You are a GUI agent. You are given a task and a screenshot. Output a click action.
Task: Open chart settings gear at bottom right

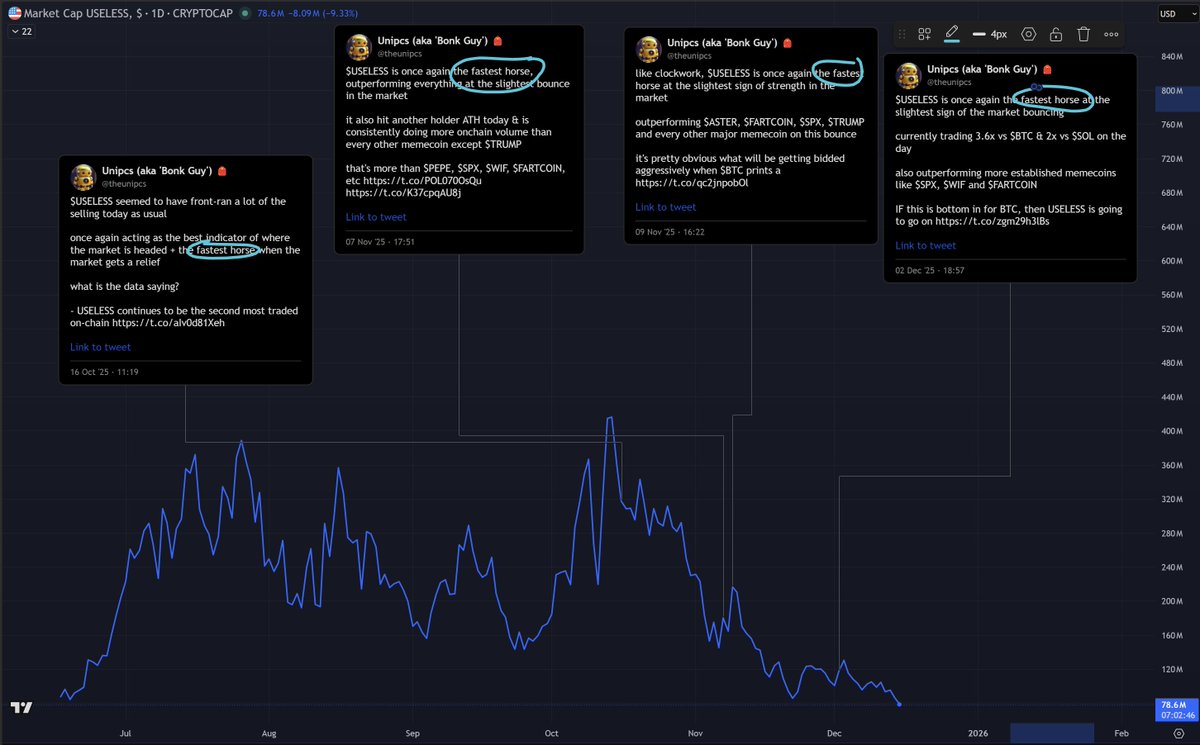point(1178,733)
